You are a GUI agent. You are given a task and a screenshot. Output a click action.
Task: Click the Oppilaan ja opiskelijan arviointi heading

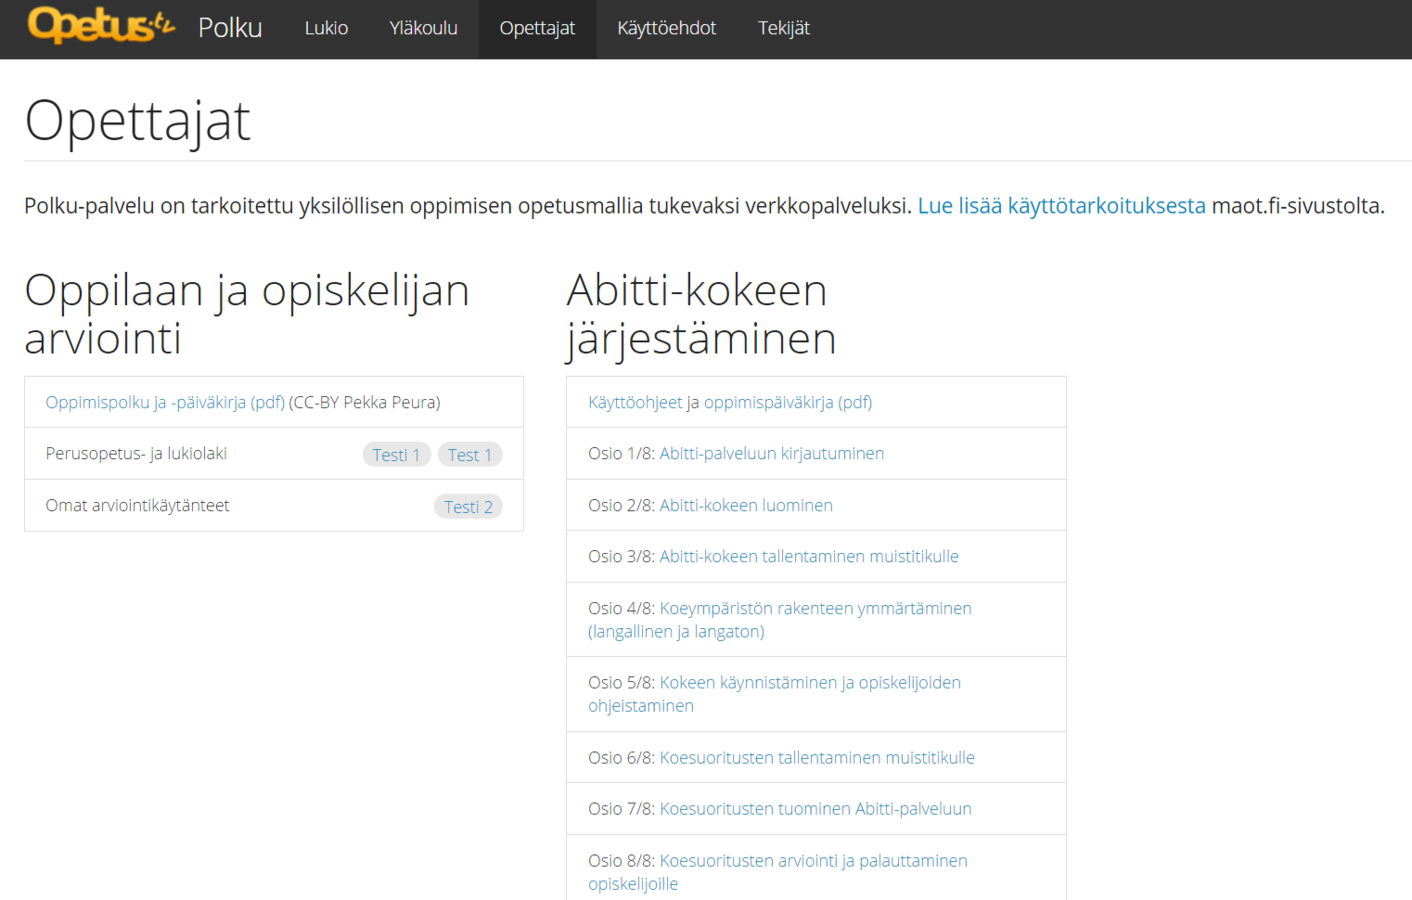coord(247,314)
